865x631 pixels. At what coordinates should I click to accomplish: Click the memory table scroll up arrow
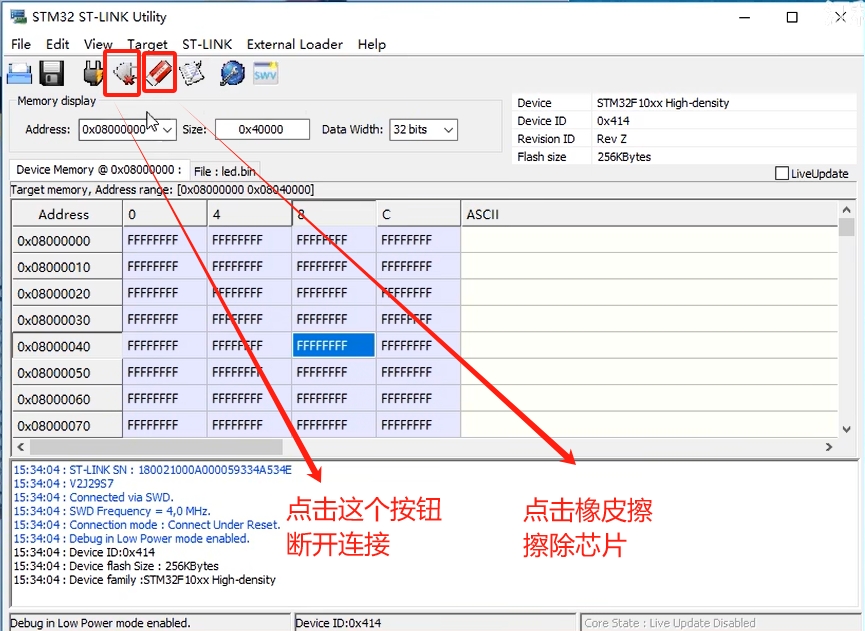coord(846,210)
